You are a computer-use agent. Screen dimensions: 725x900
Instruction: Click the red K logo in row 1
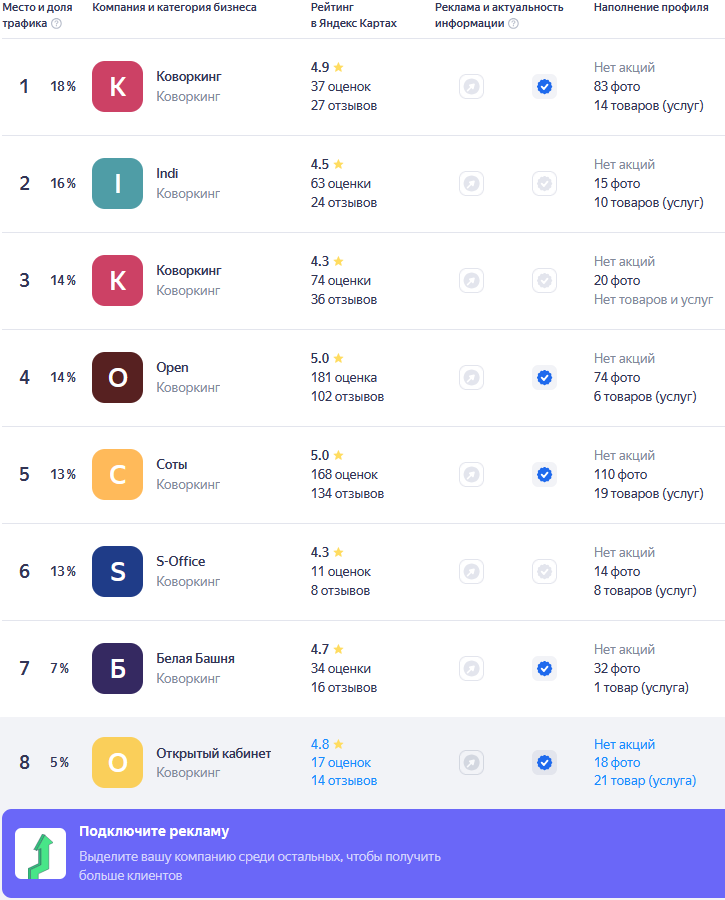point(118,87)
